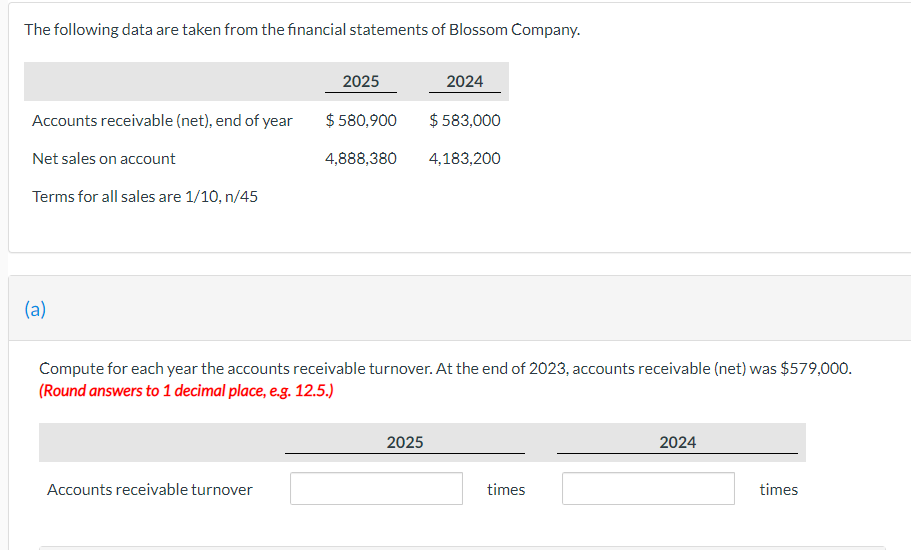The width and height of the screenshot is (911, 550).
Task: Click the 2025 answer column header
Action: 404,442
